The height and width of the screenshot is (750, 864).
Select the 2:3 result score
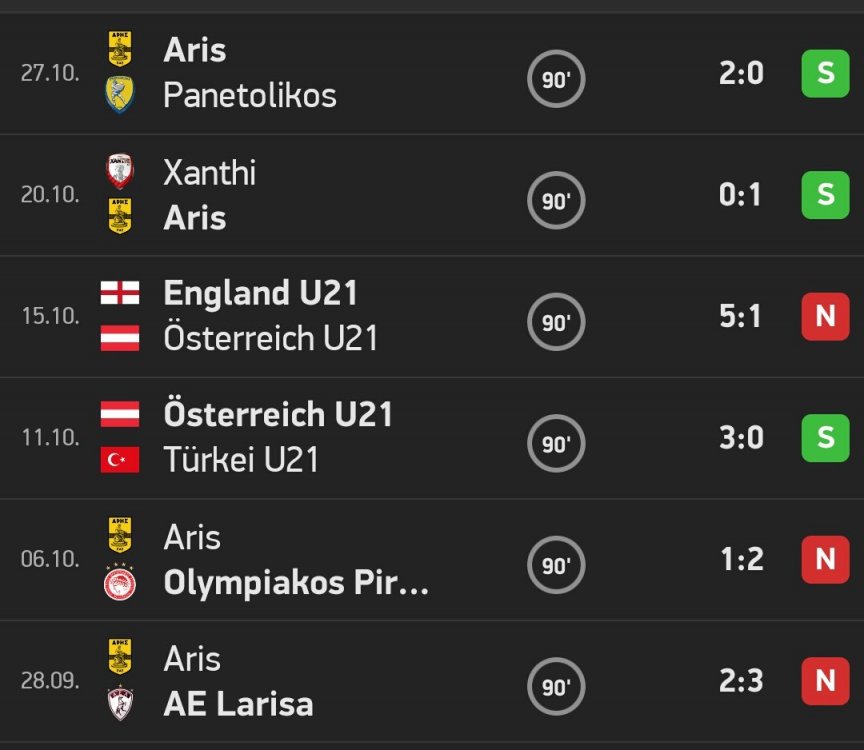[740, 681]
